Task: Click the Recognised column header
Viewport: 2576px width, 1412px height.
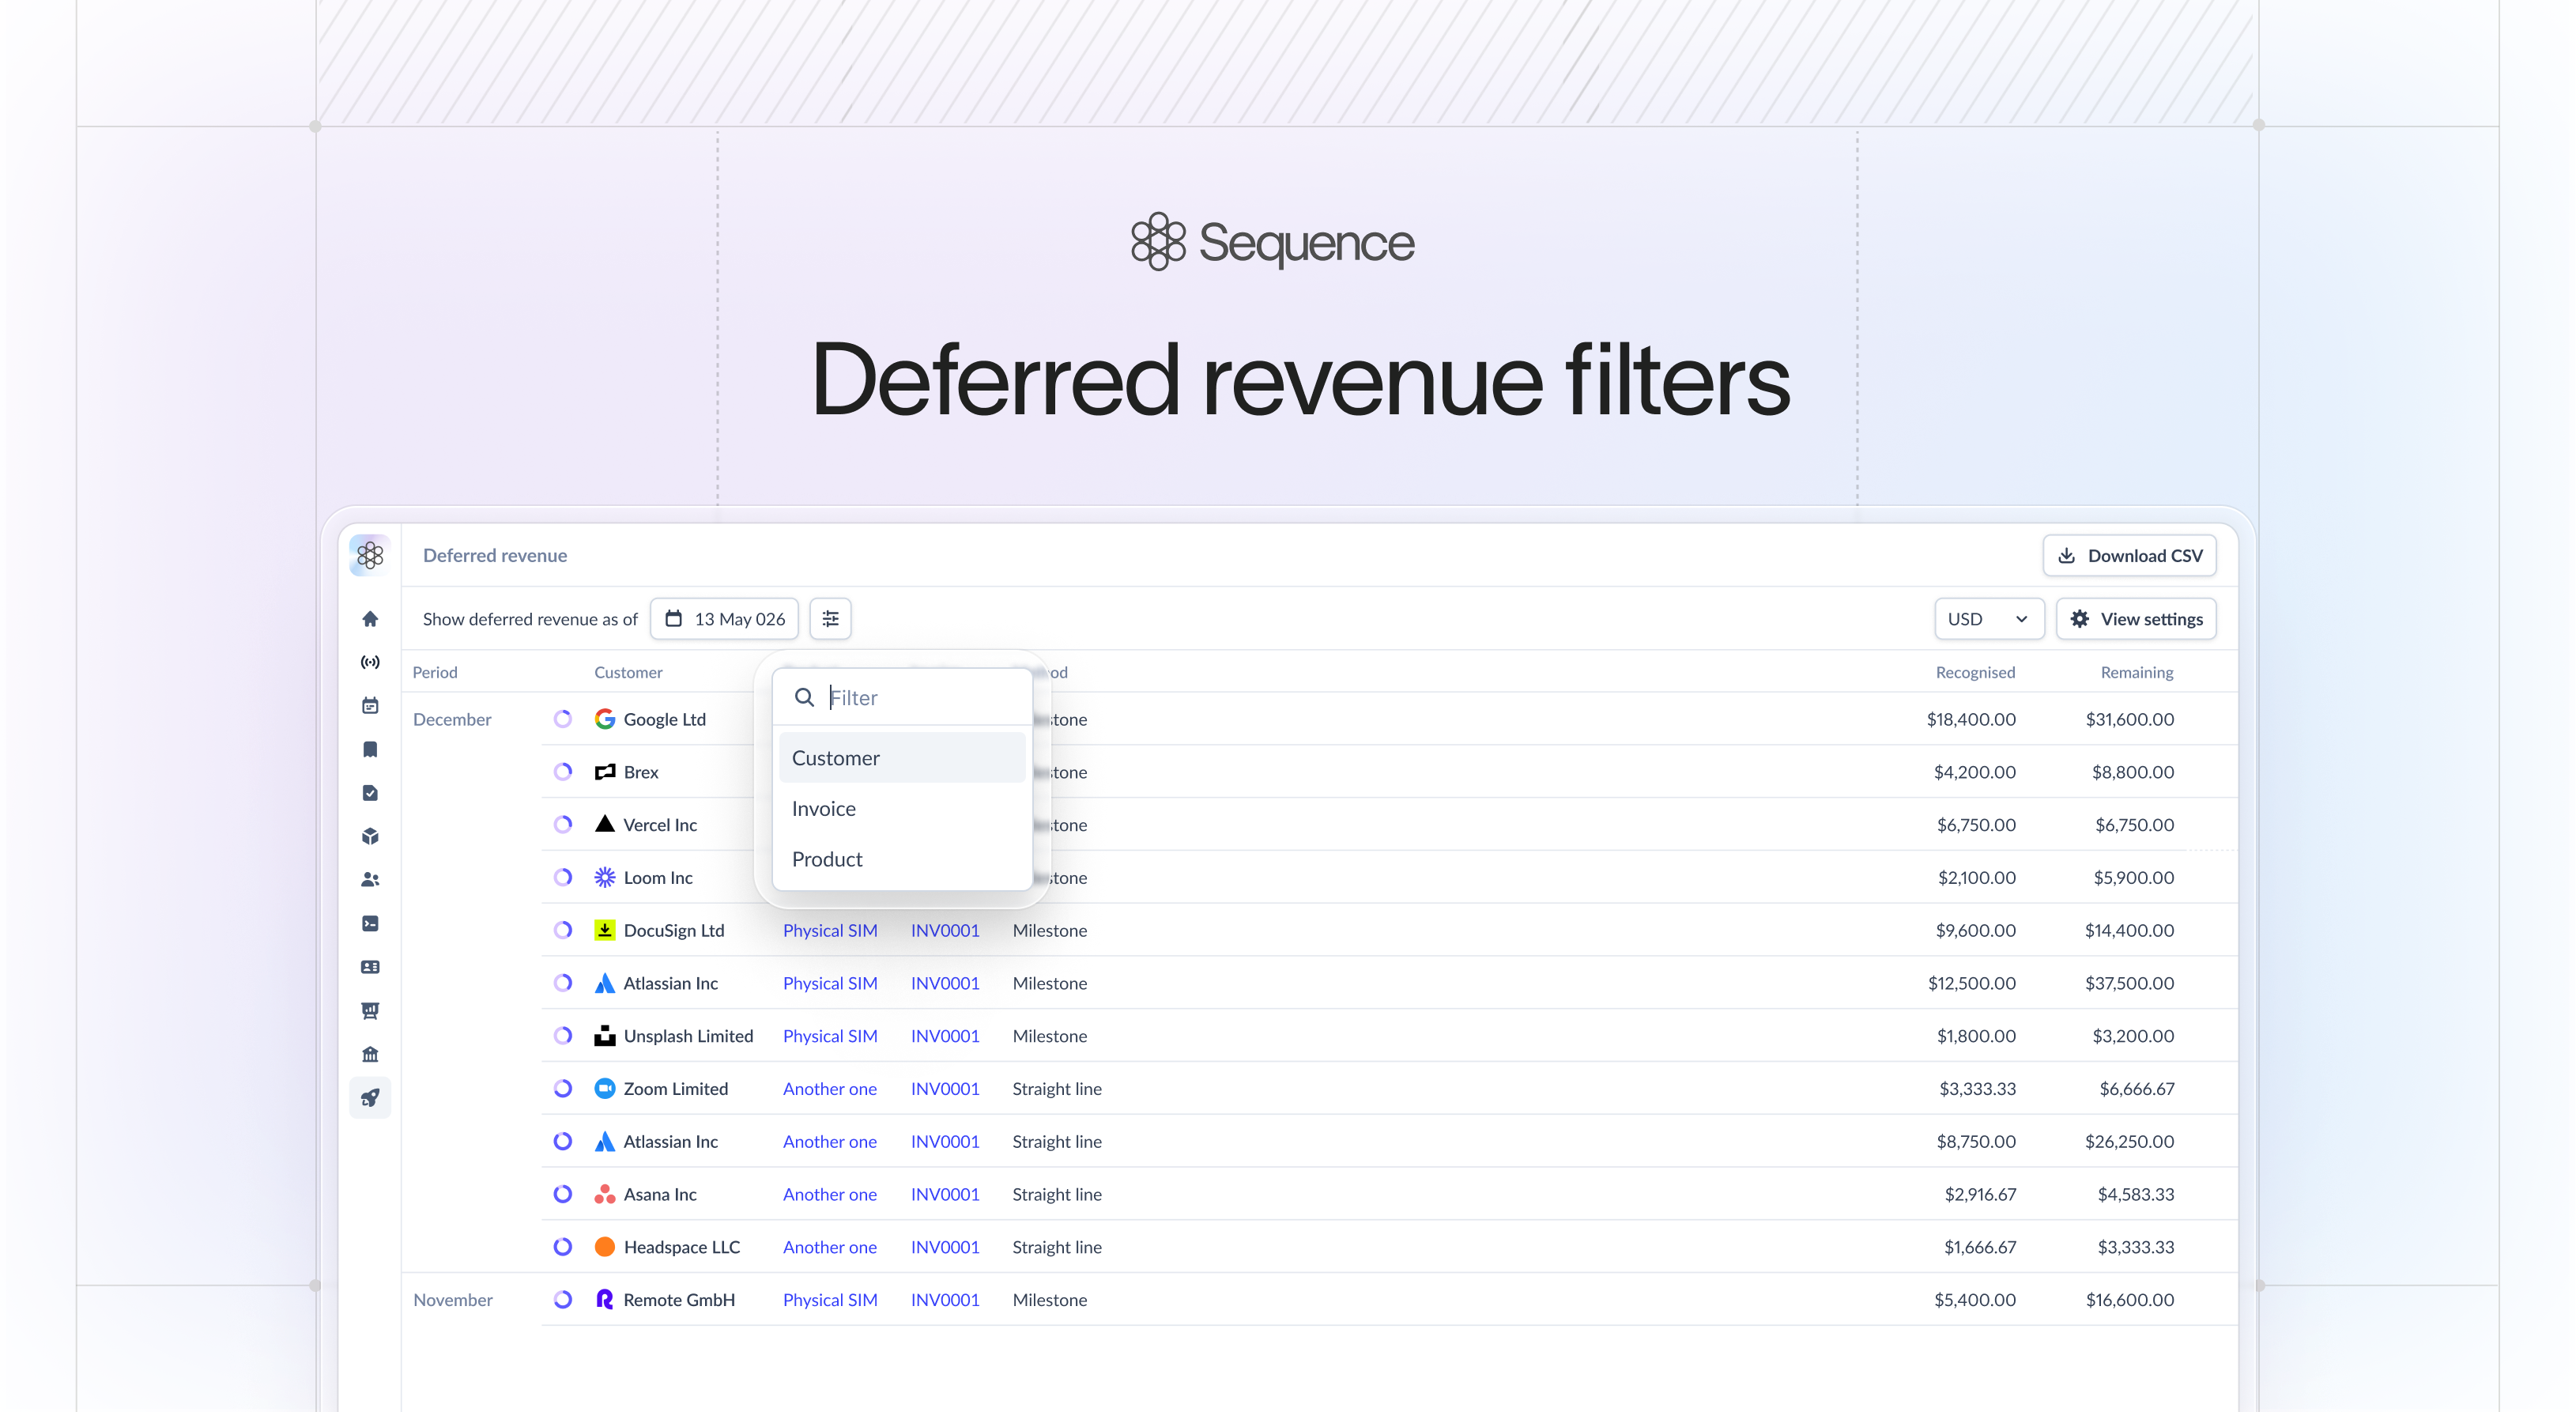Action: click(1975, 672)
